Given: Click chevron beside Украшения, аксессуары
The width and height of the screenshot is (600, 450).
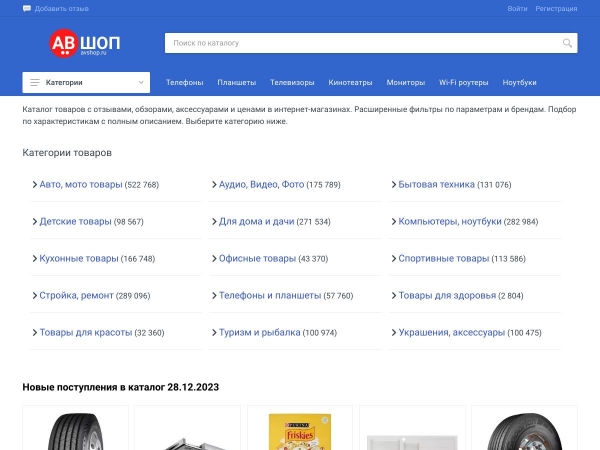Looking at the screenshot, I should click(393, 333).
